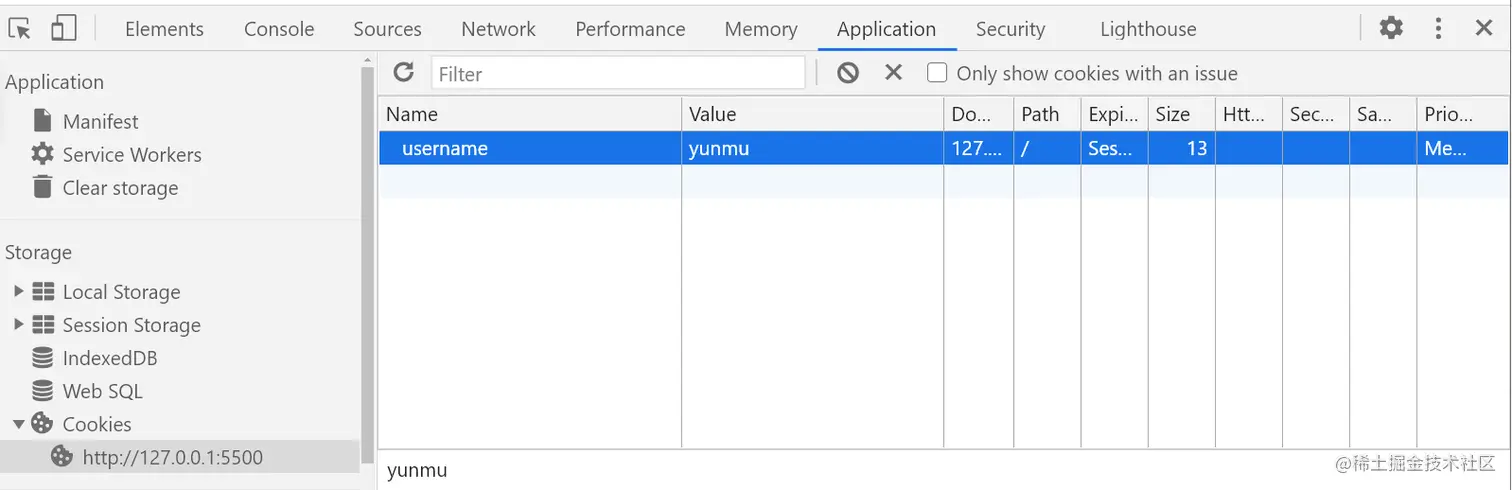Select the http://127.0.0.1:5500 cookie origin

coord(172,458)
